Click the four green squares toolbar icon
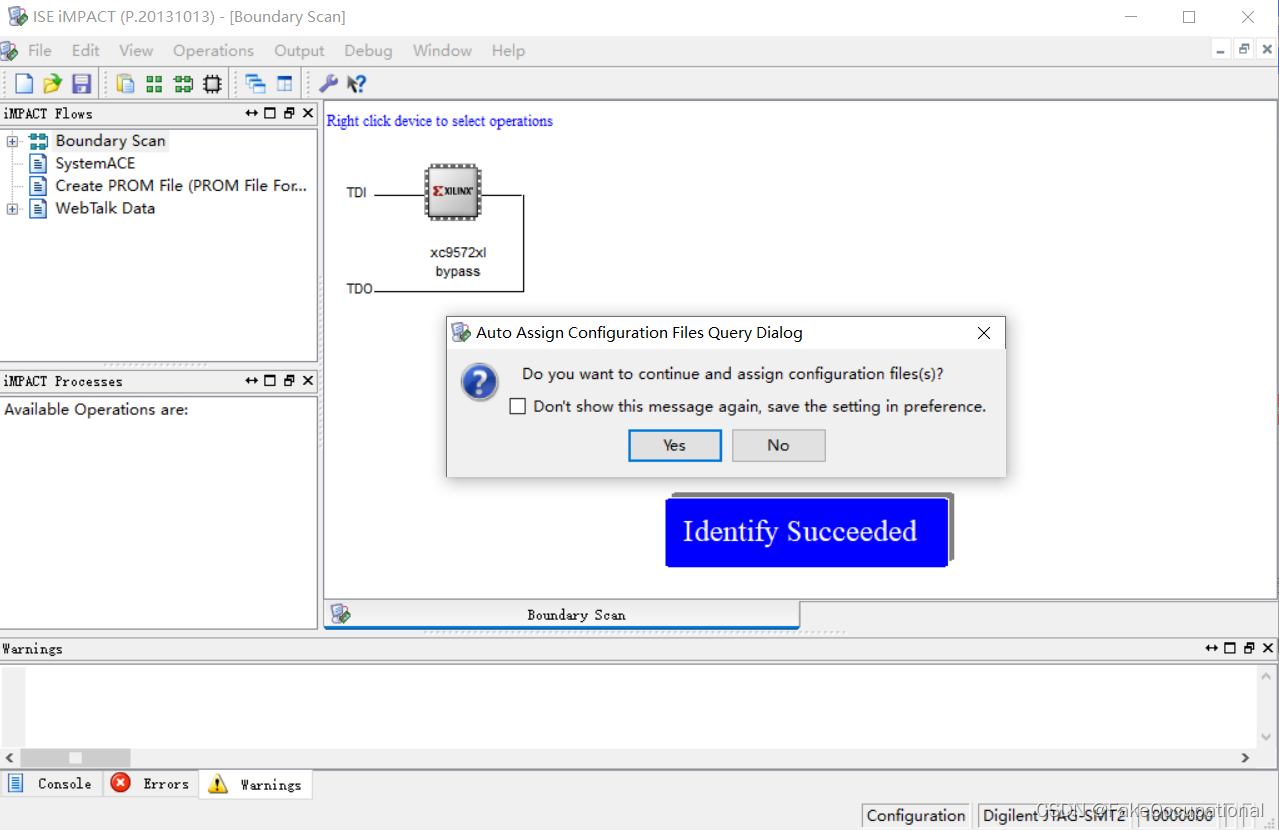Image resolution: width=1279 pixels, height=830 pixels. click(154, 84)
